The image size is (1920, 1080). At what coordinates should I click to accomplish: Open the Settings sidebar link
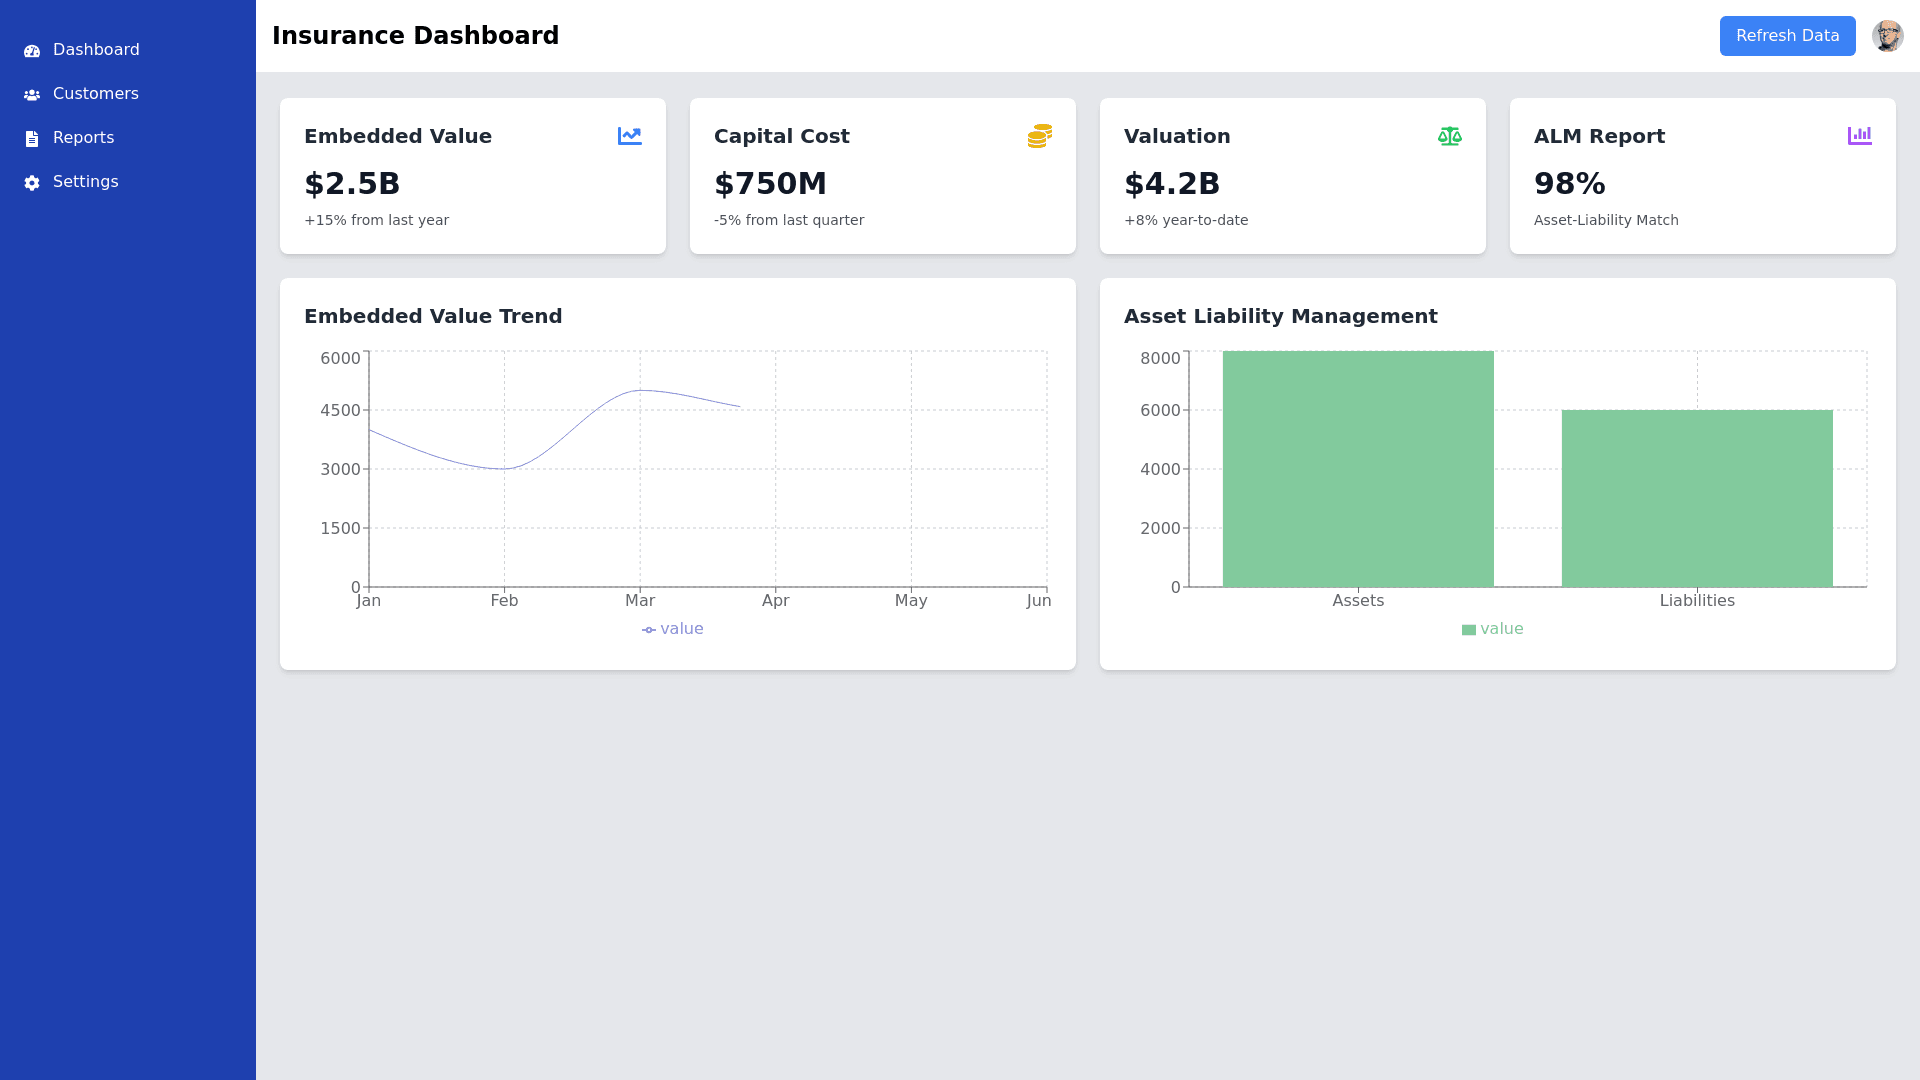point(85,182)
